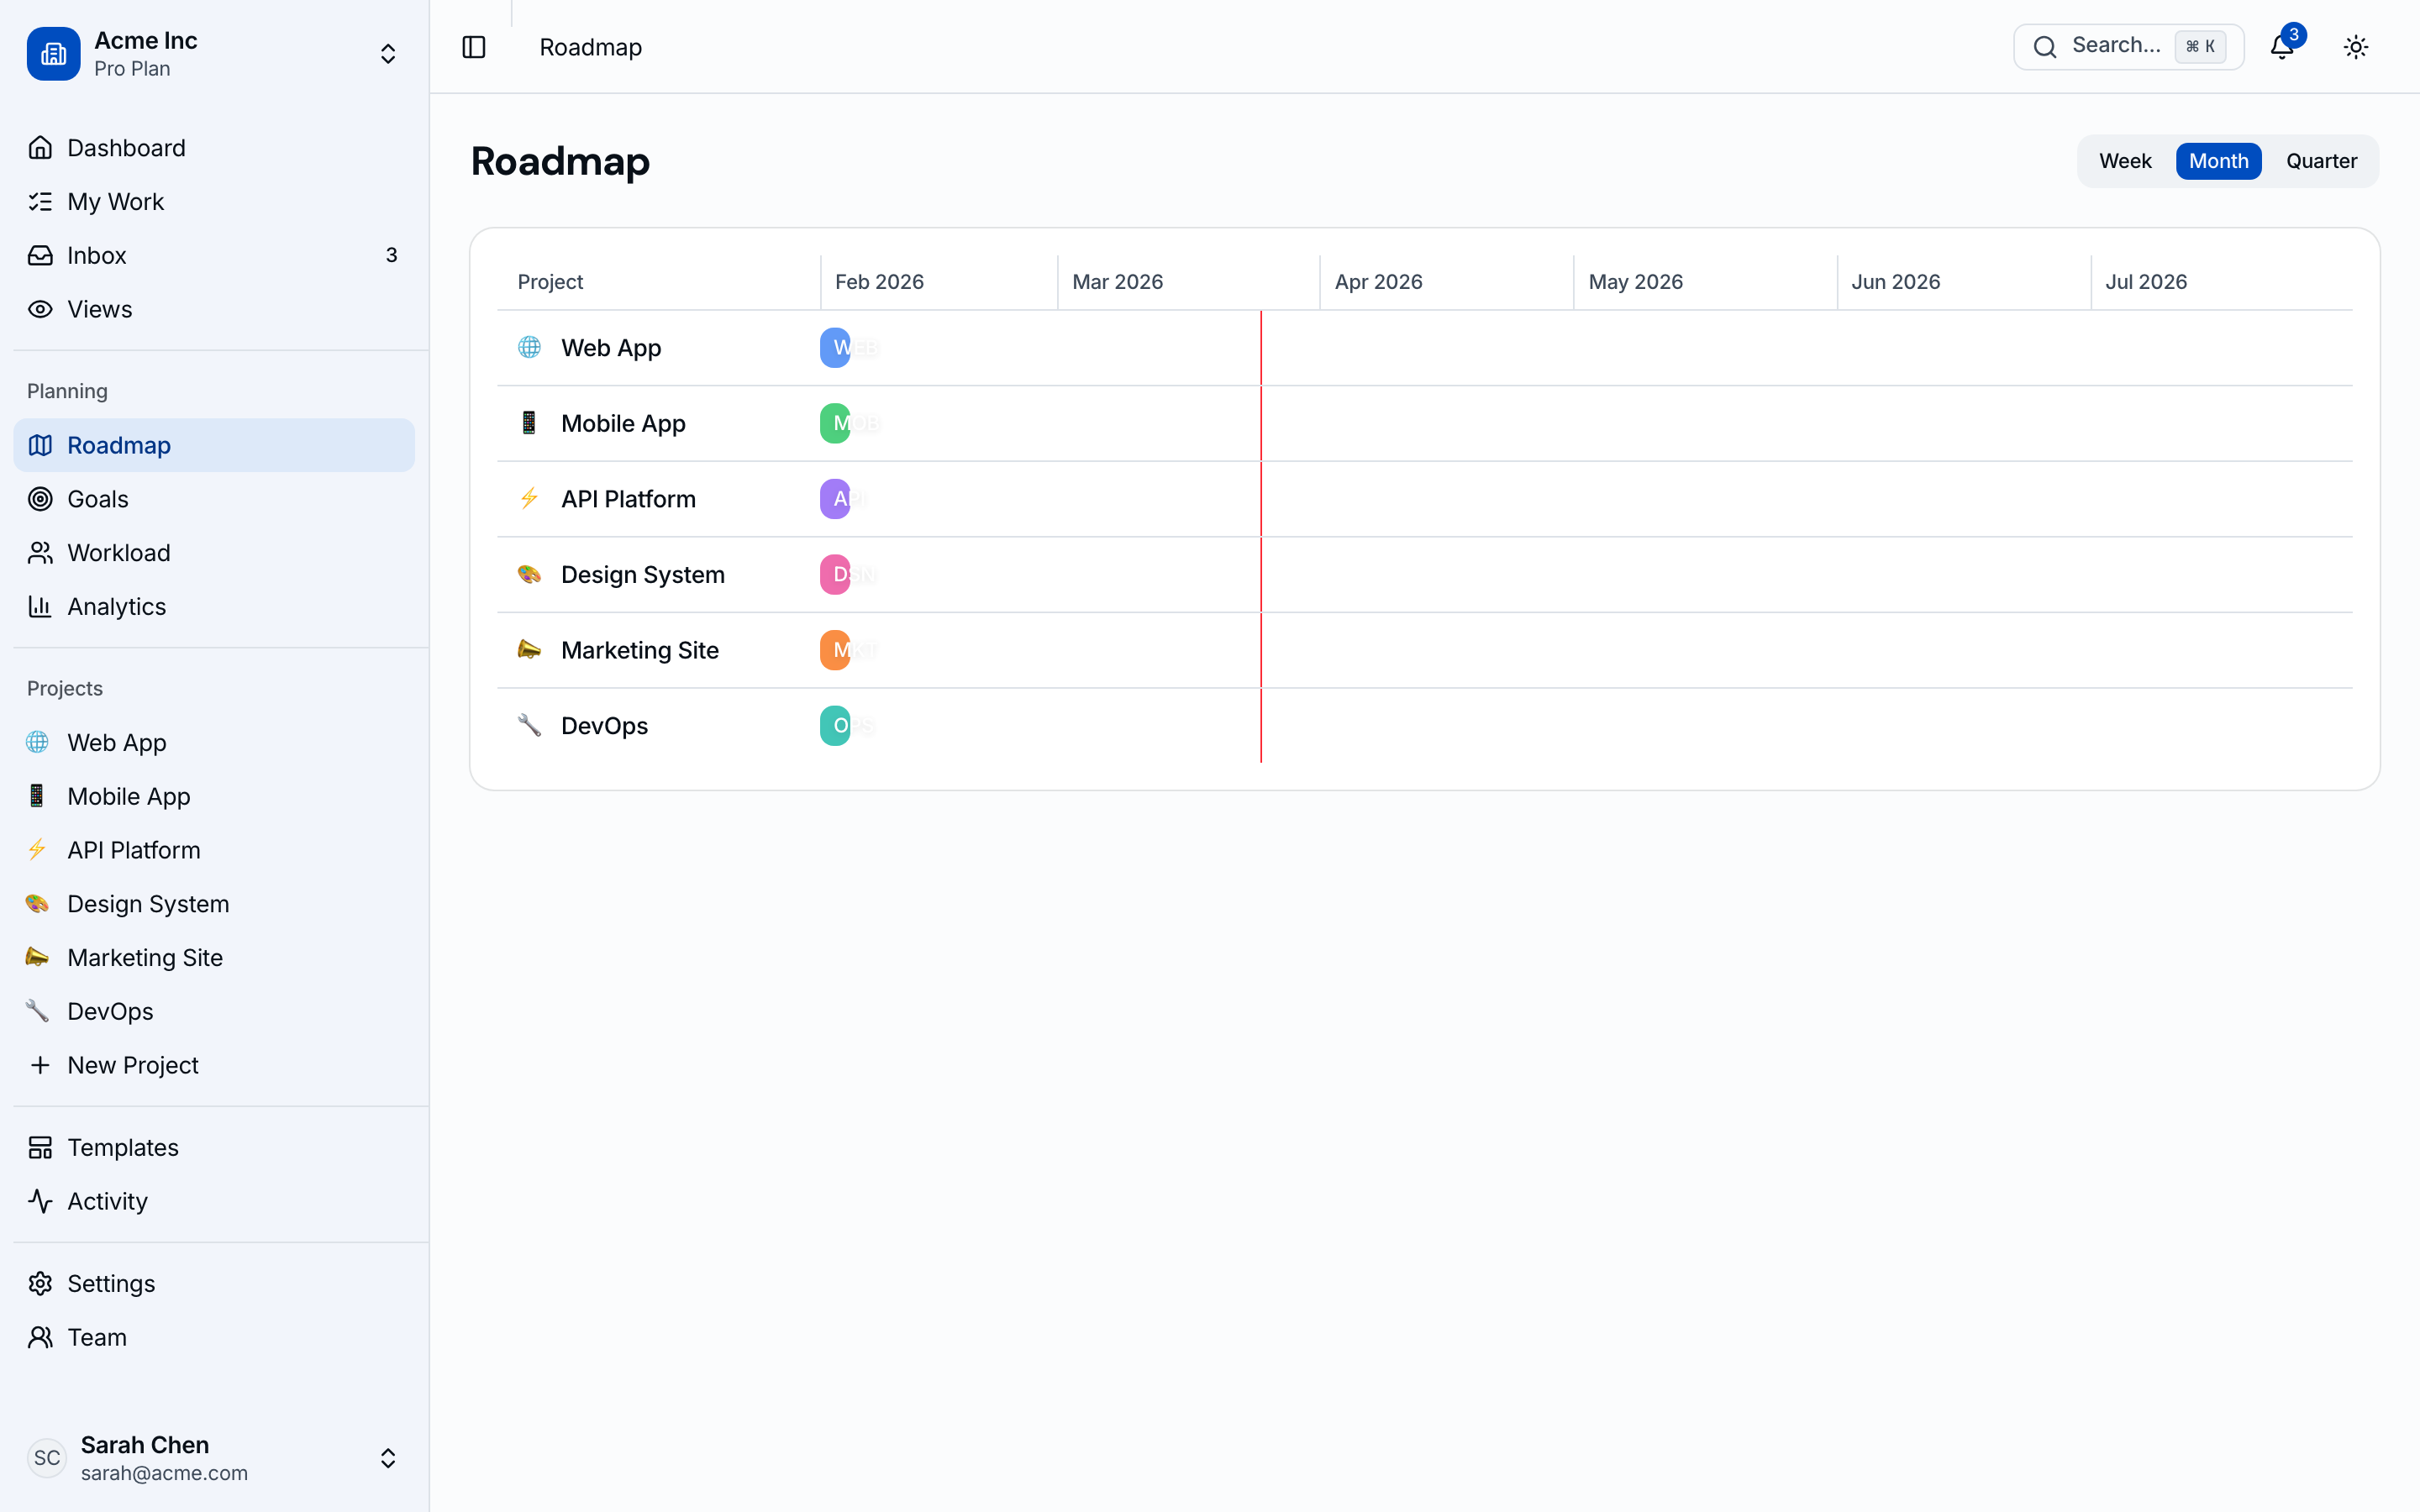Screen dimensions: 2420x1512
Task: Open Team settings page
Action: click(x=96, y=1337)
